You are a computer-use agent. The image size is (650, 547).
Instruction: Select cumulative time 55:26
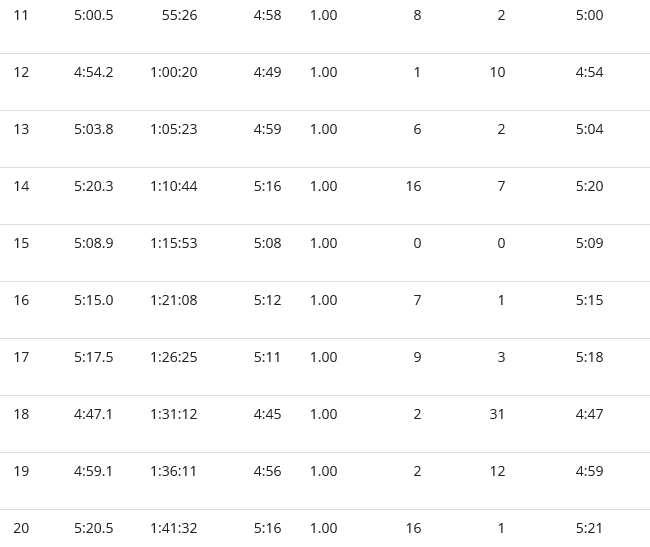(179, 15)
